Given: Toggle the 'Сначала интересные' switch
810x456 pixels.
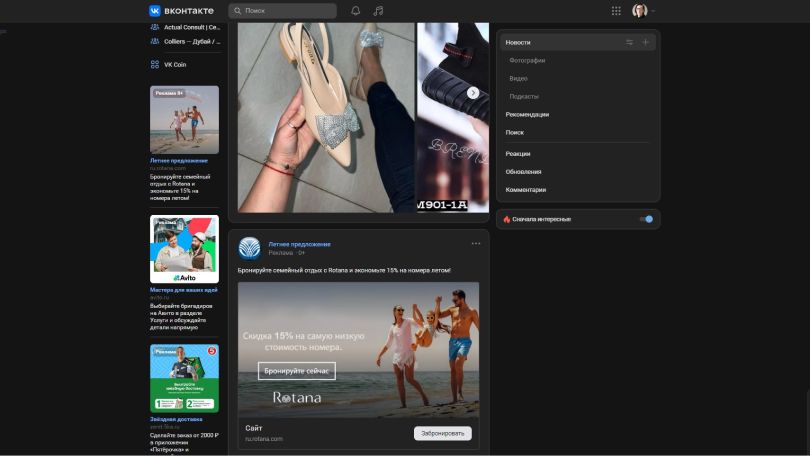Looking at the screenshot, I should pyautogui.click(x=645, y=219).
